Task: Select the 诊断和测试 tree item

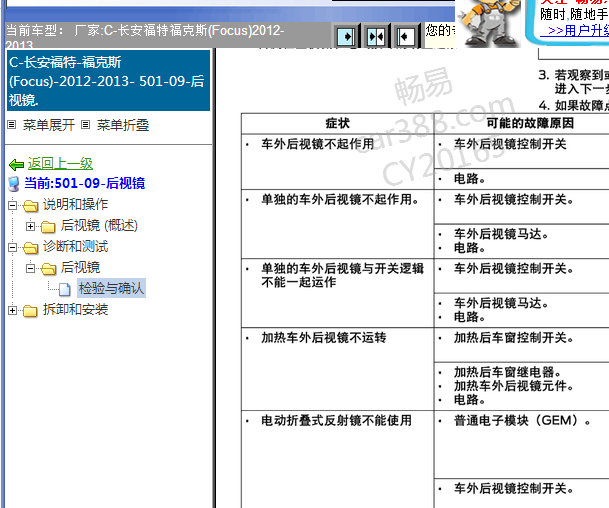Action: pyautogui.click(x=75, y=246)
